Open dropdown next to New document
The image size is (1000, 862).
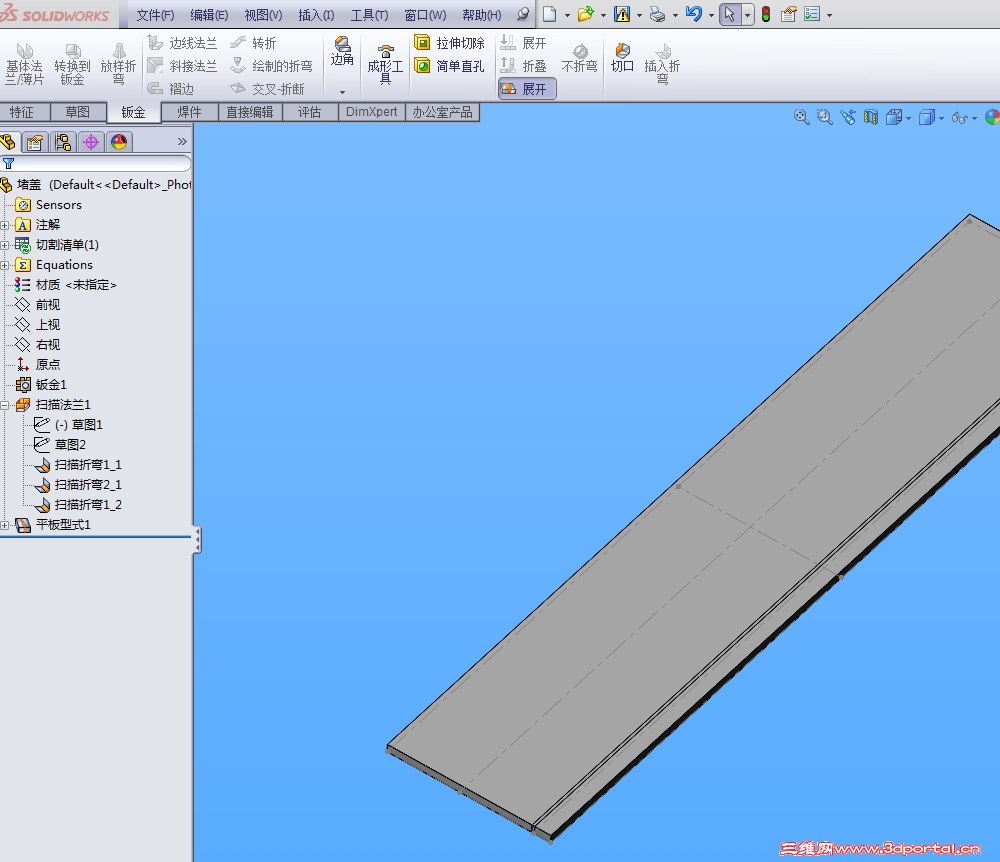[x=567, y=15]
